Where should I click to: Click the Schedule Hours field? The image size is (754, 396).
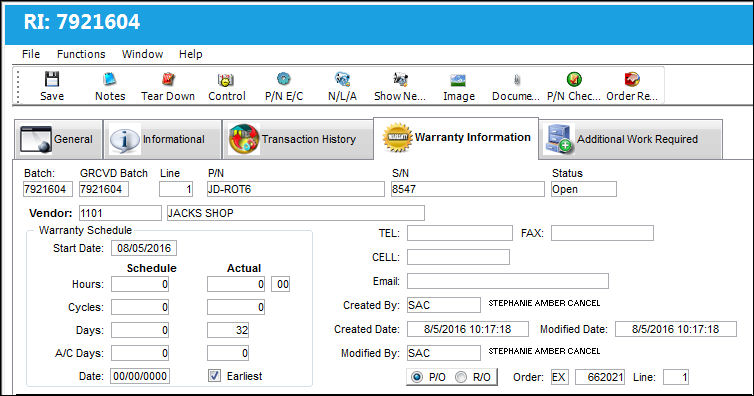[x=140, y=284]
